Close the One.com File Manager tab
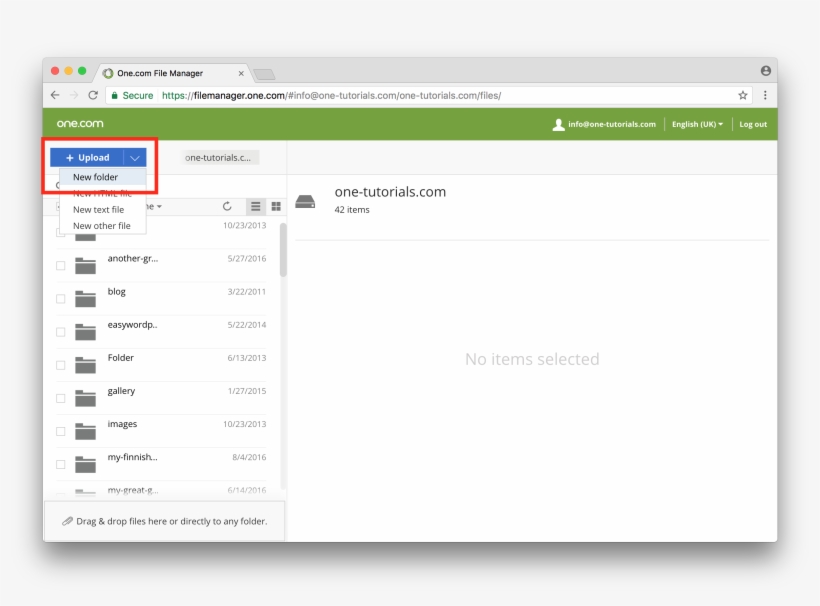Screen dimensions: 820x606 coord(241,73)
